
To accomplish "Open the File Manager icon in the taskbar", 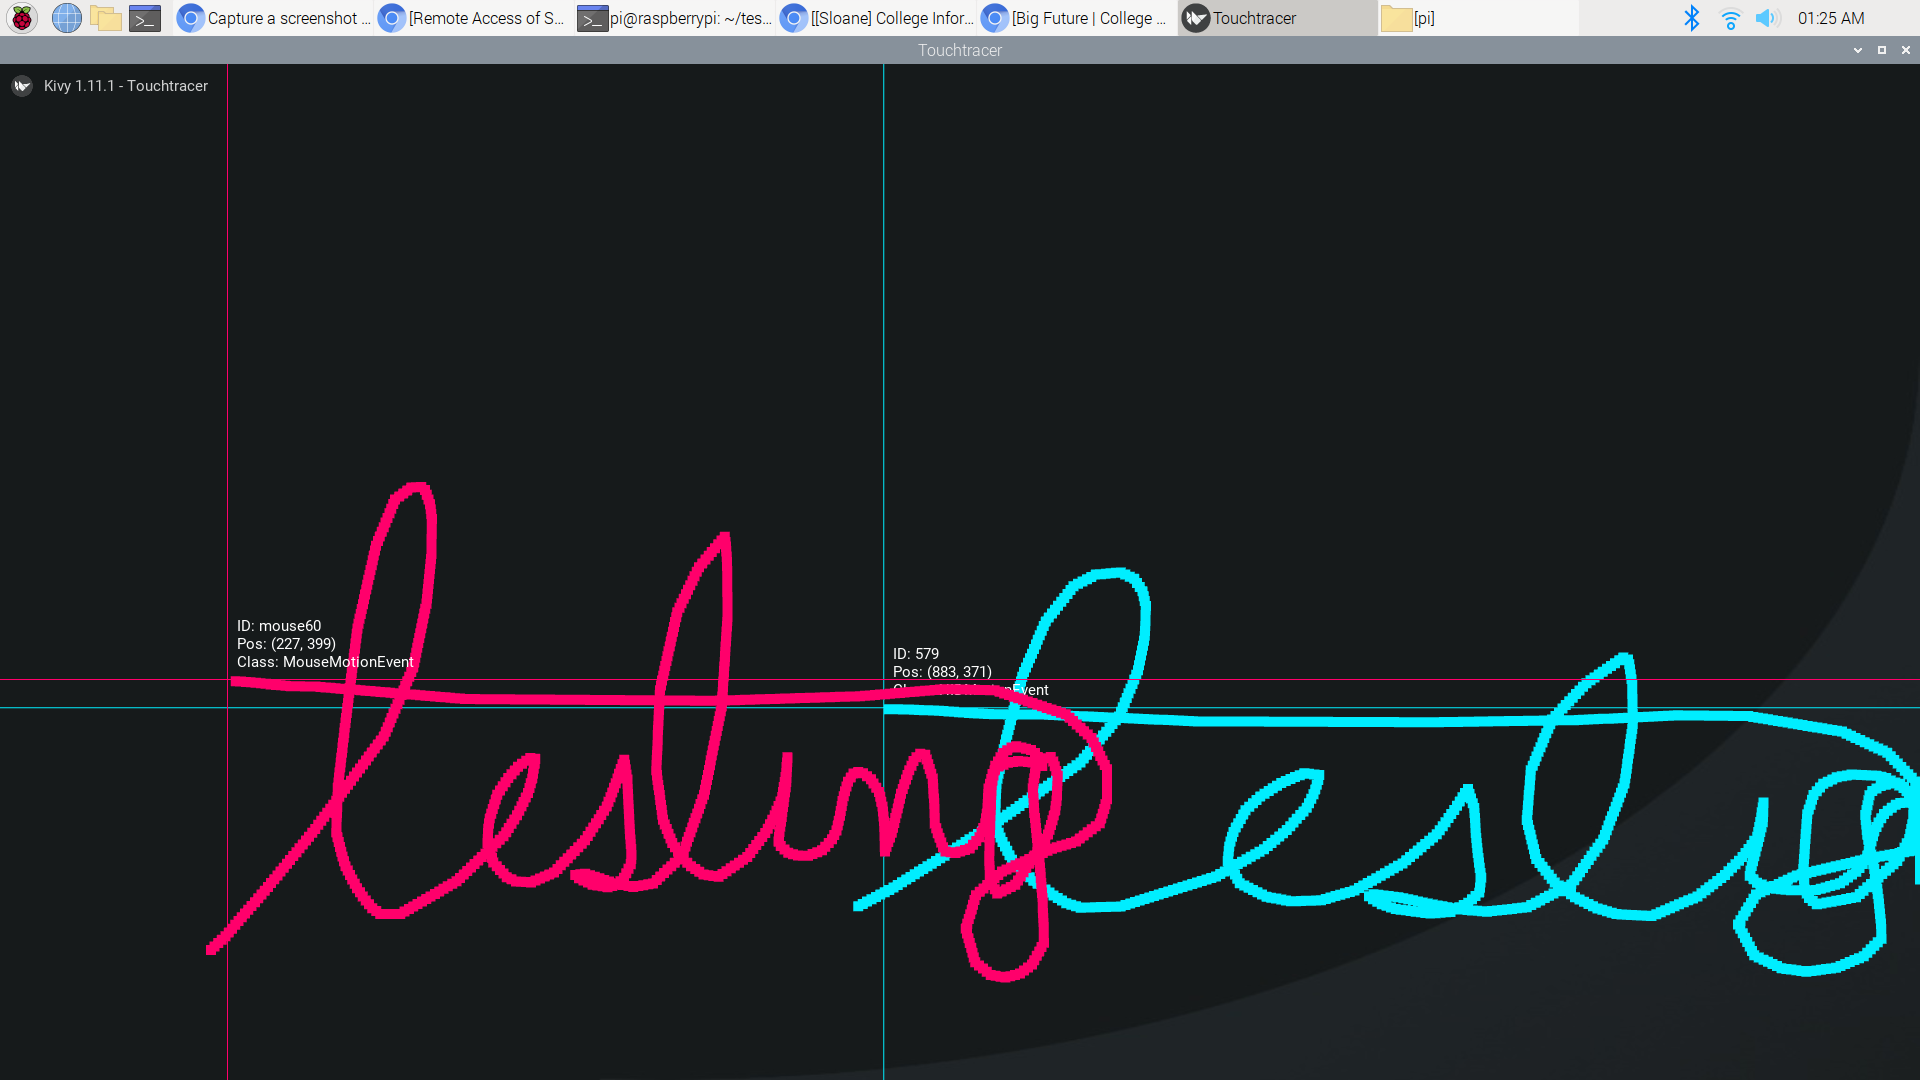I will point(105,17).
